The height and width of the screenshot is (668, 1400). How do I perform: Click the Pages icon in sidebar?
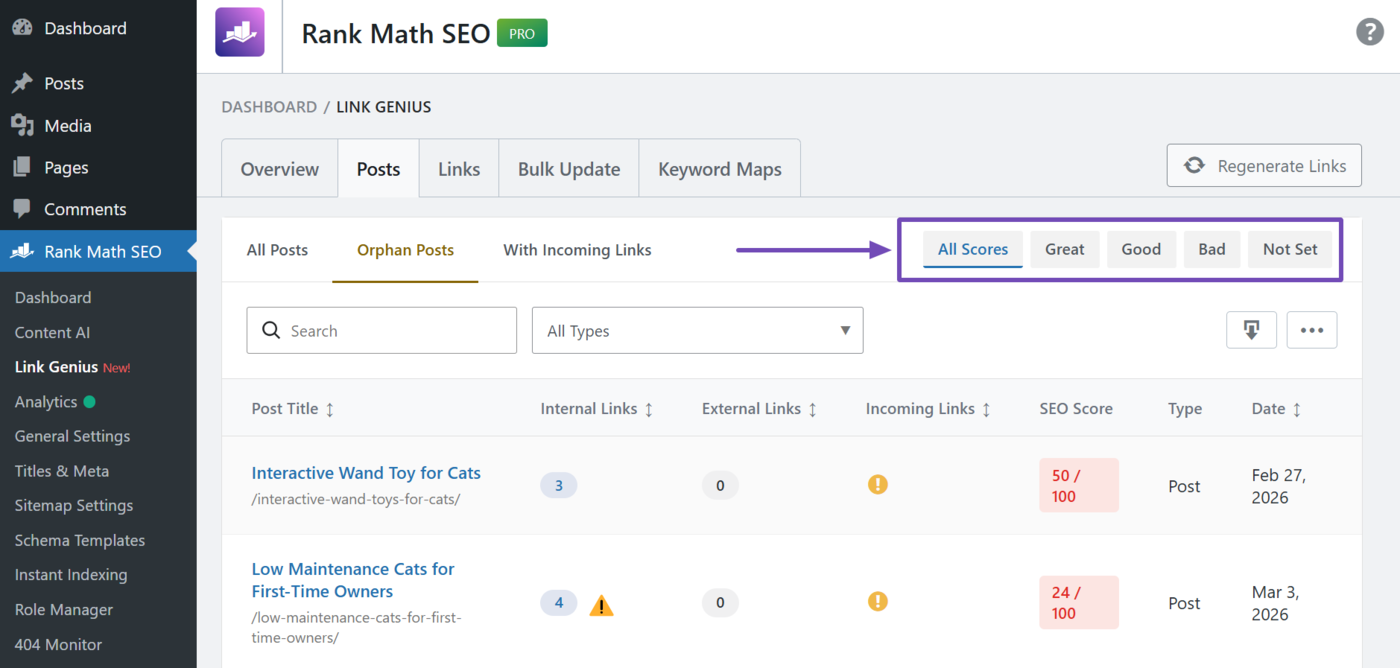click(x=22, y=167)
